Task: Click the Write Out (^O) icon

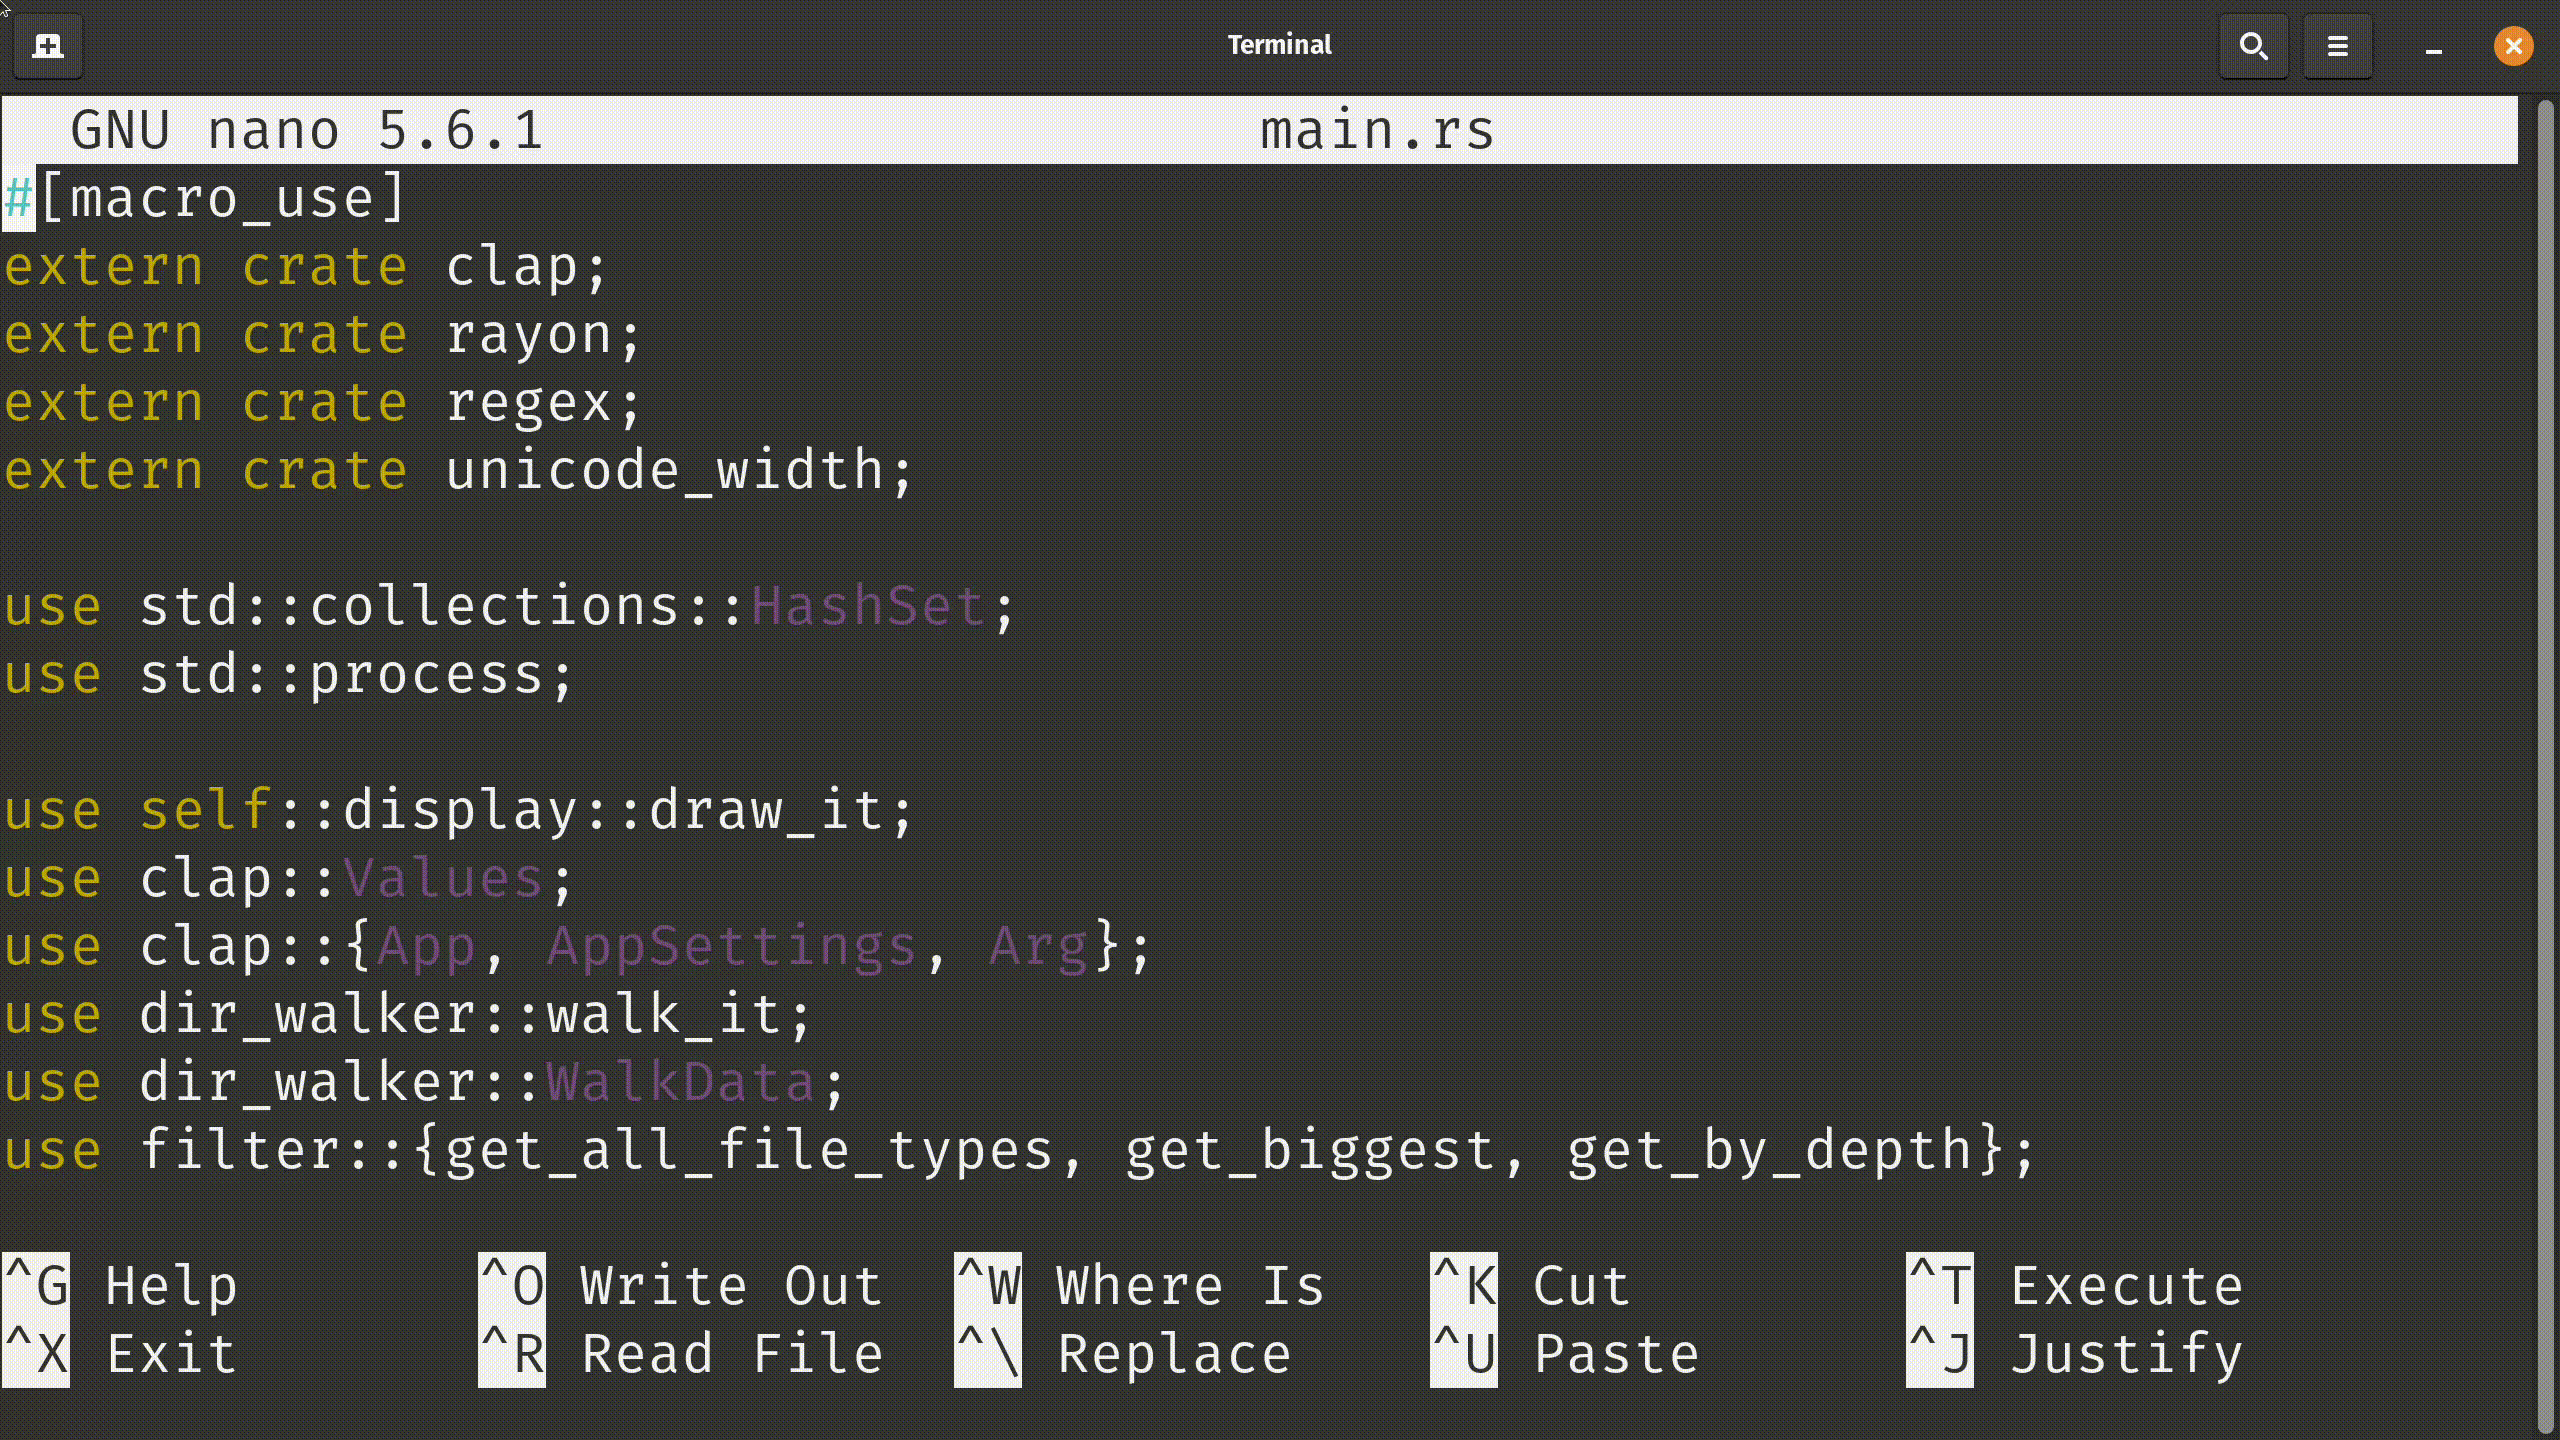Action: [510, 1285]
